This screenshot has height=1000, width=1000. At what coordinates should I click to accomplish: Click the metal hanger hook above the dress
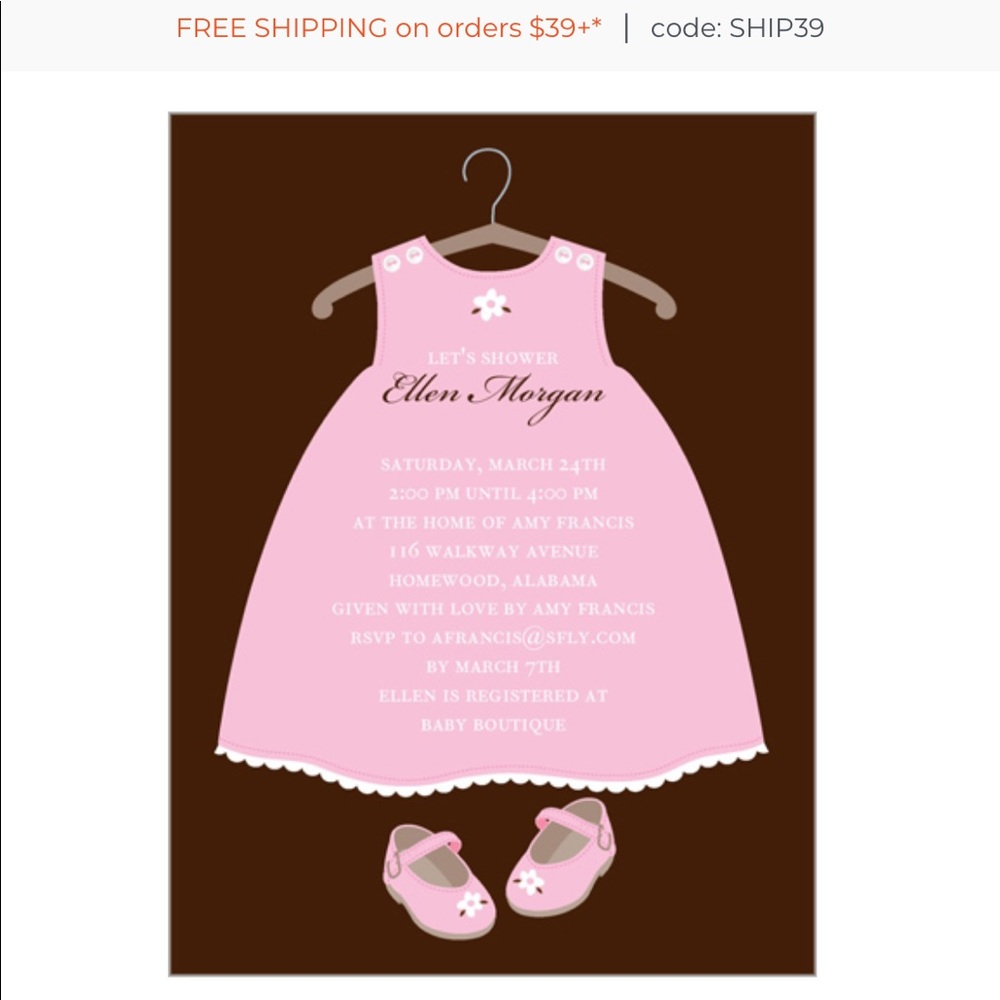coord(489,184)
